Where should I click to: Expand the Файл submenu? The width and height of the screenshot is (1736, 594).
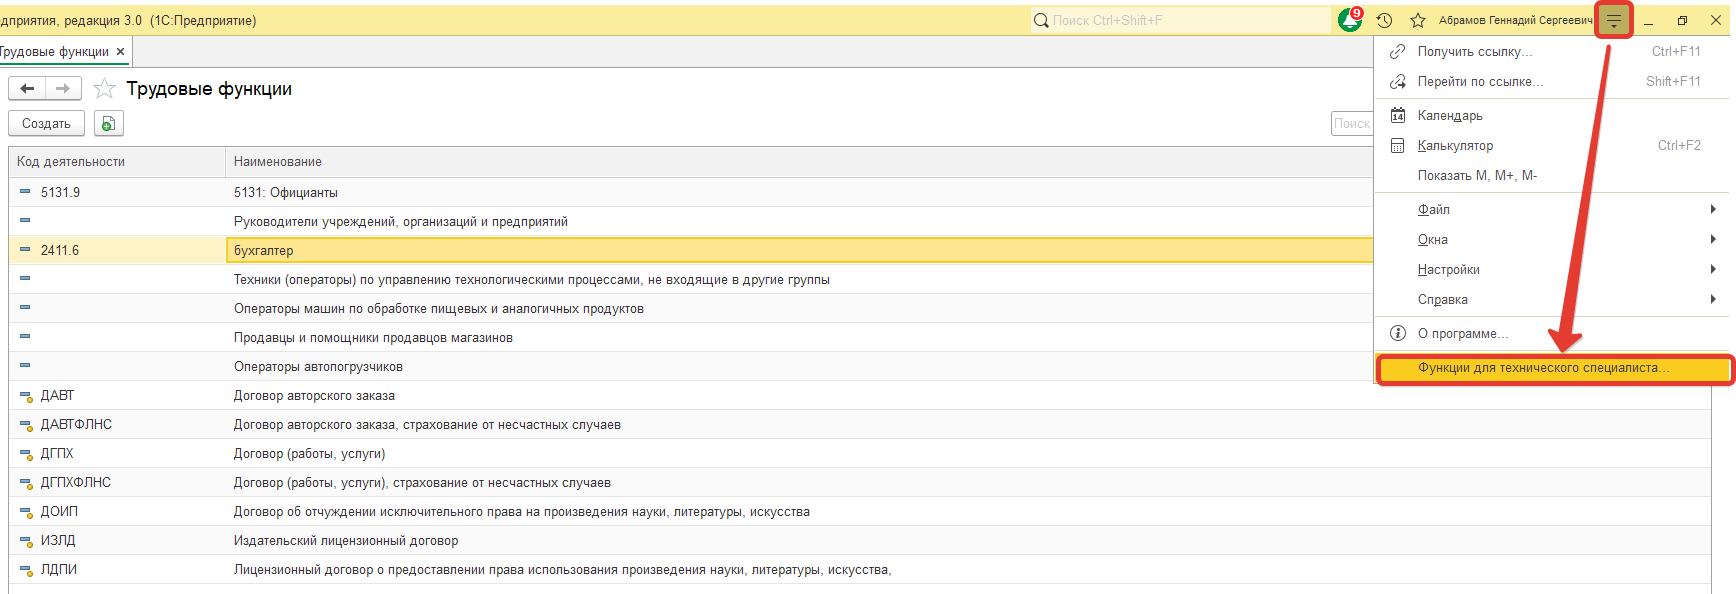click(1434, 209)
